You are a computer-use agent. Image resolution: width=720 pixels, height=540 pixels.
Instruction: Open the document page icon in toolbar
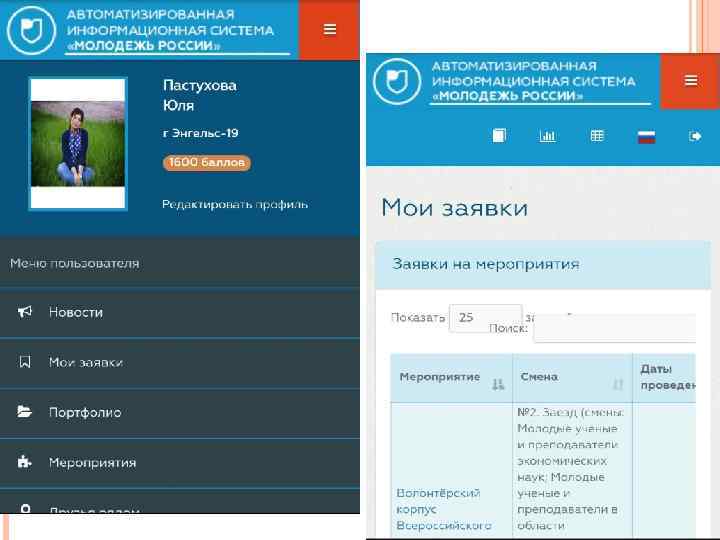coord(499,135)
